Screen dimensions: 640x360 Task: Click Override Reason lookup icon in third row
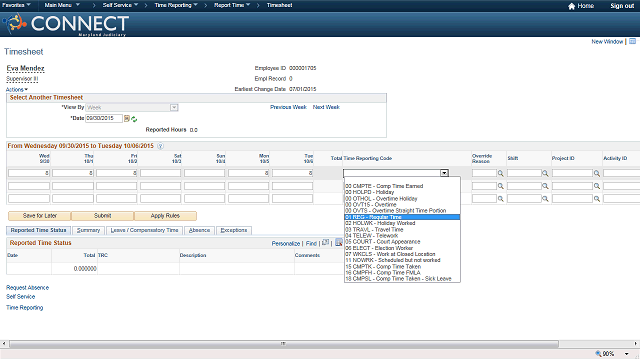[500, 199]
